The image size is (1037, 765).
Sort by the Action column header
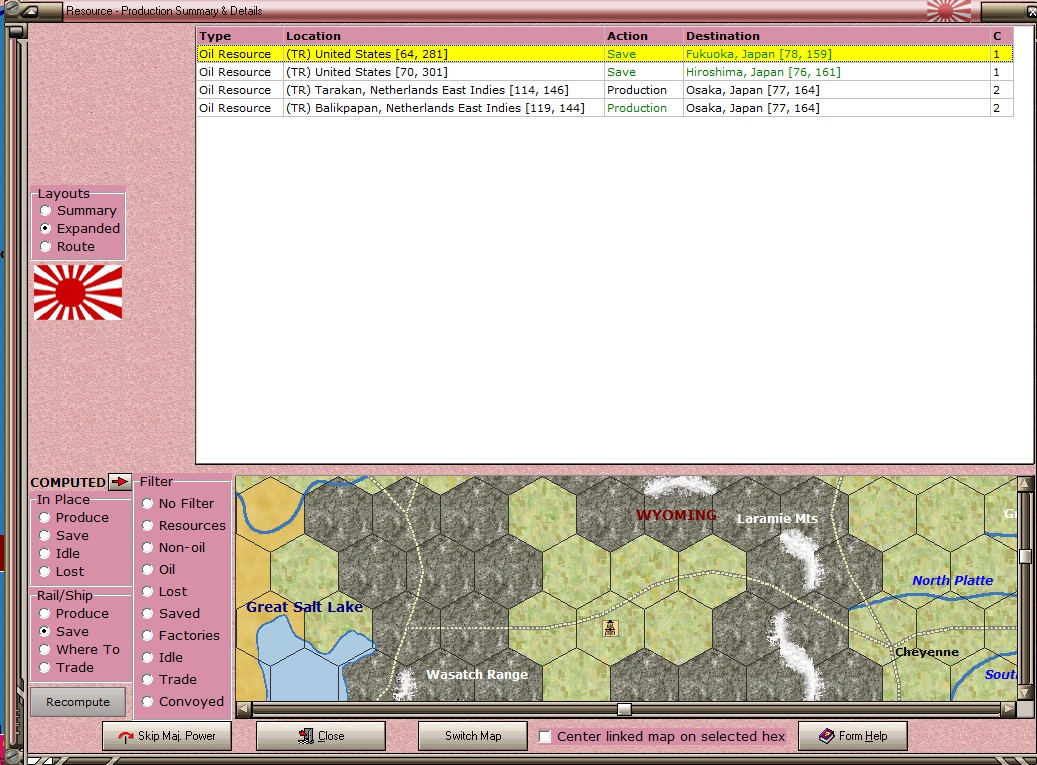point(643,36)
